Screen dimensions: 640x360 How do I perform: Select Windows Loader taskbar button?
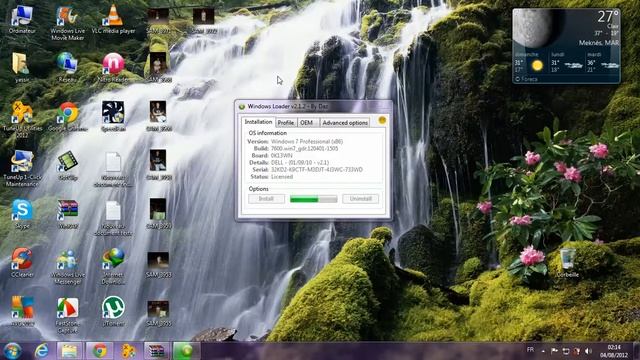pos(186,351)
